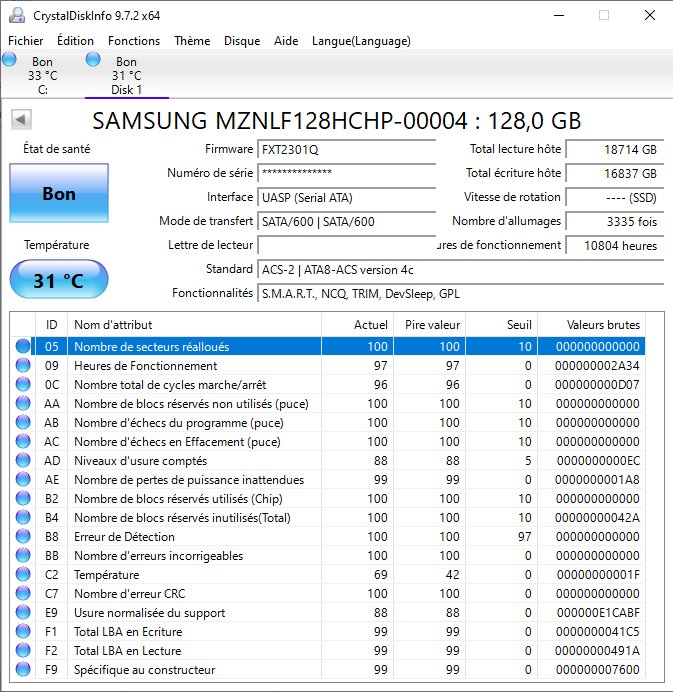
Task: Click status orb of Spécifique au constructeur row
Action: pos(23,669)
